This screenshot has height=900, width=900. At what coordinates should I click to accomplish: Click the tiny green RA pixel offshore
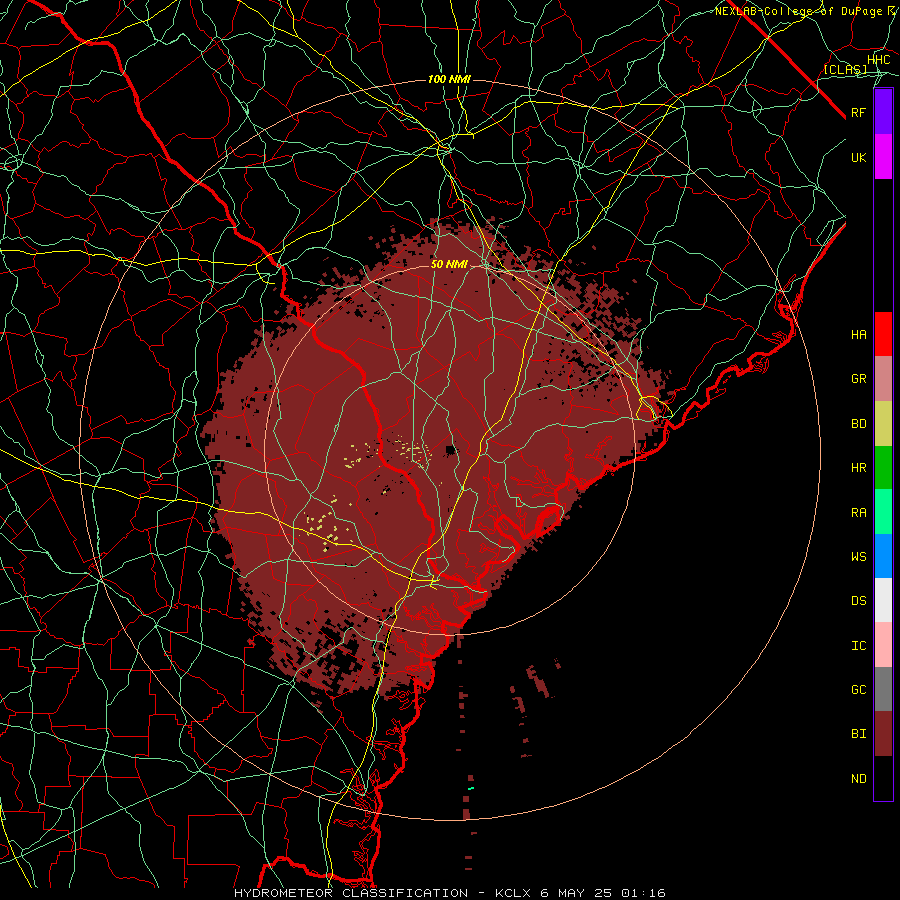coord(471,789)
